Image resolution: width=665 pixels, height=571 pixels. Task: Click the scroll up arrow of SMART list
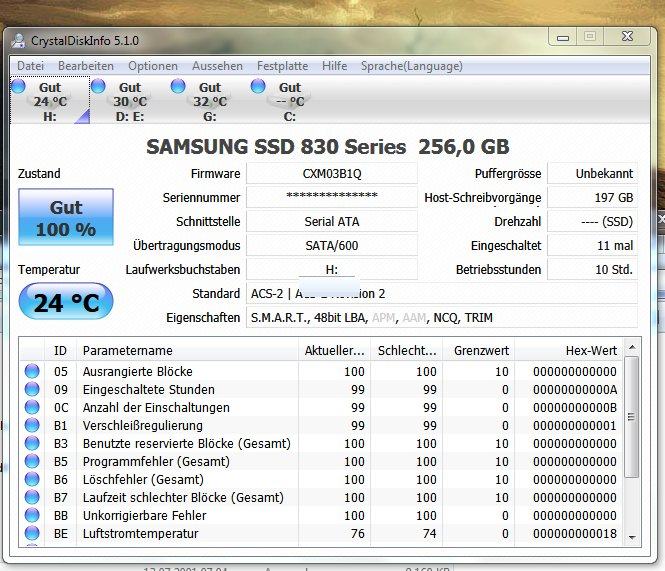pos(632,347)
